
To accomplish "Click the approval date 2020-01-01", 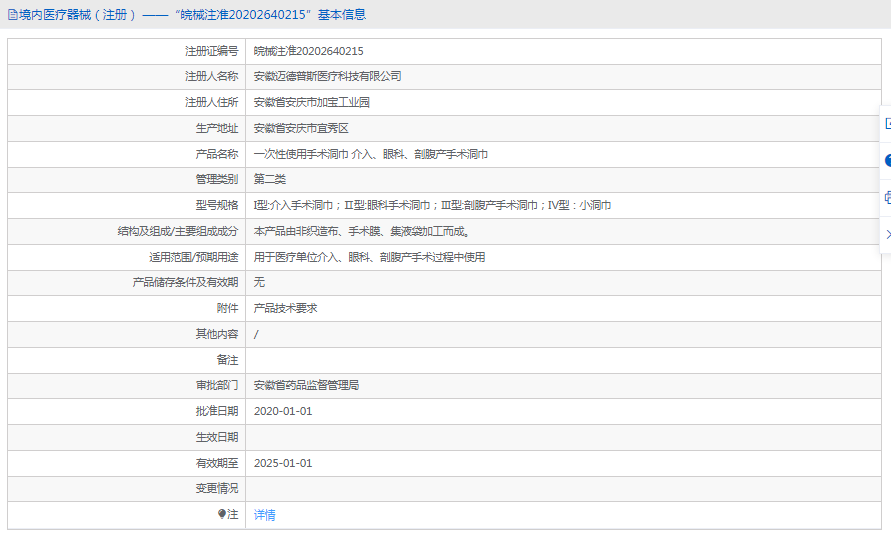I will (283, 411).
